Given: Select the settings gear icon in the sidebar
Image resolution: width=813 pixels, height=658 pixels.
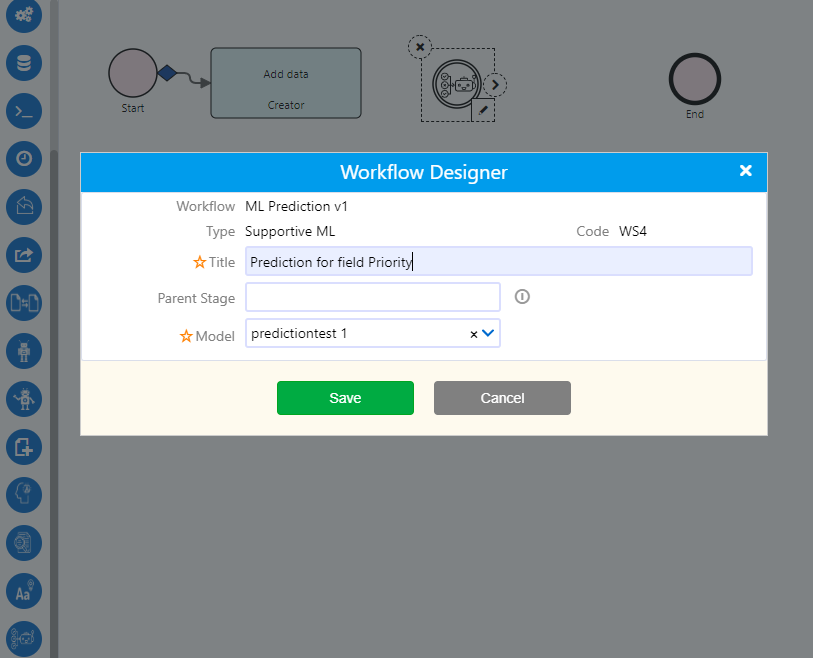Looking at the screenshot, I should (24, 16).
